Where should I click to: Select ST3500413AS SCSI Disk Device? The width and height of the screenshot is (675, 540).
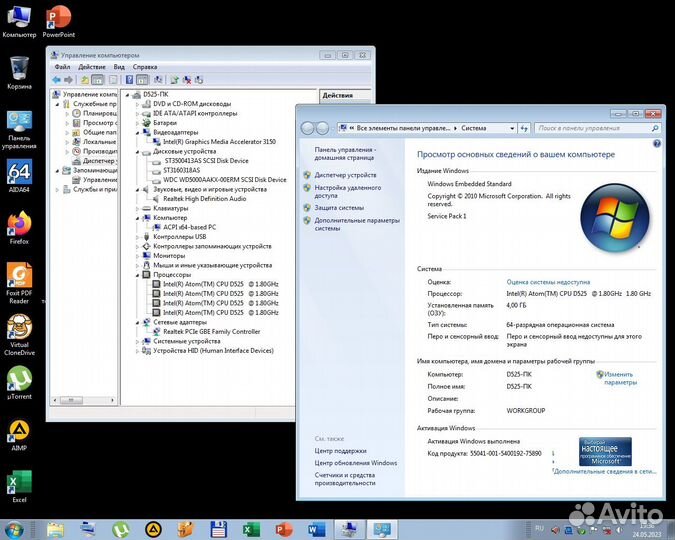[206, 161]
